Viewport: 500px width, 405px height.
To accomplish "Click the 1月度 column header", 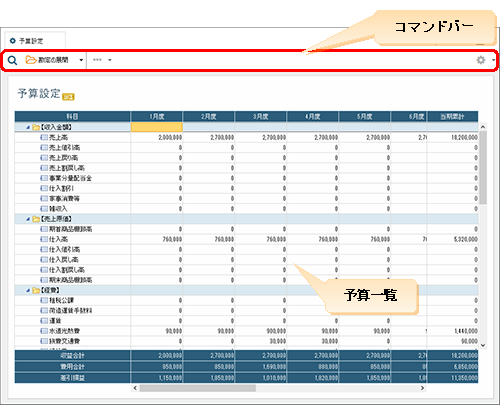I will (157, 116).
